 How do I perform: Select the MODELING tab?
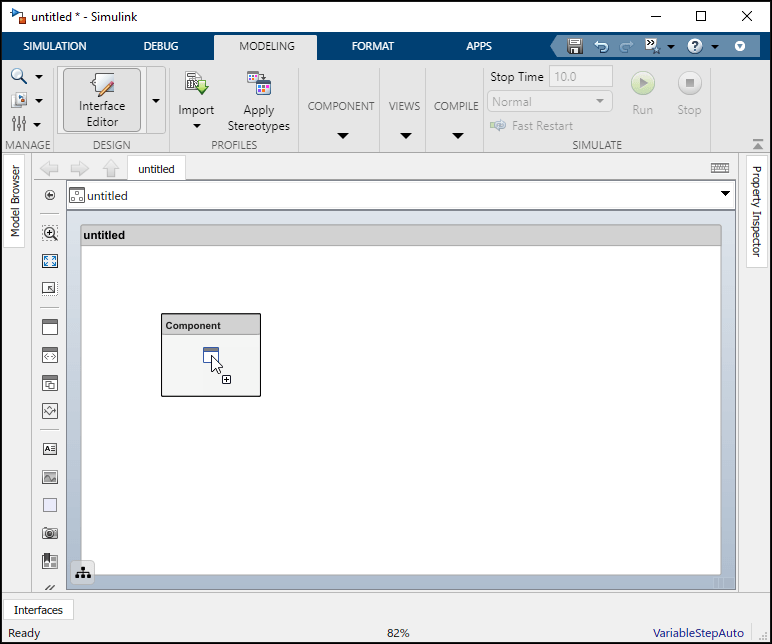point(266,46)
